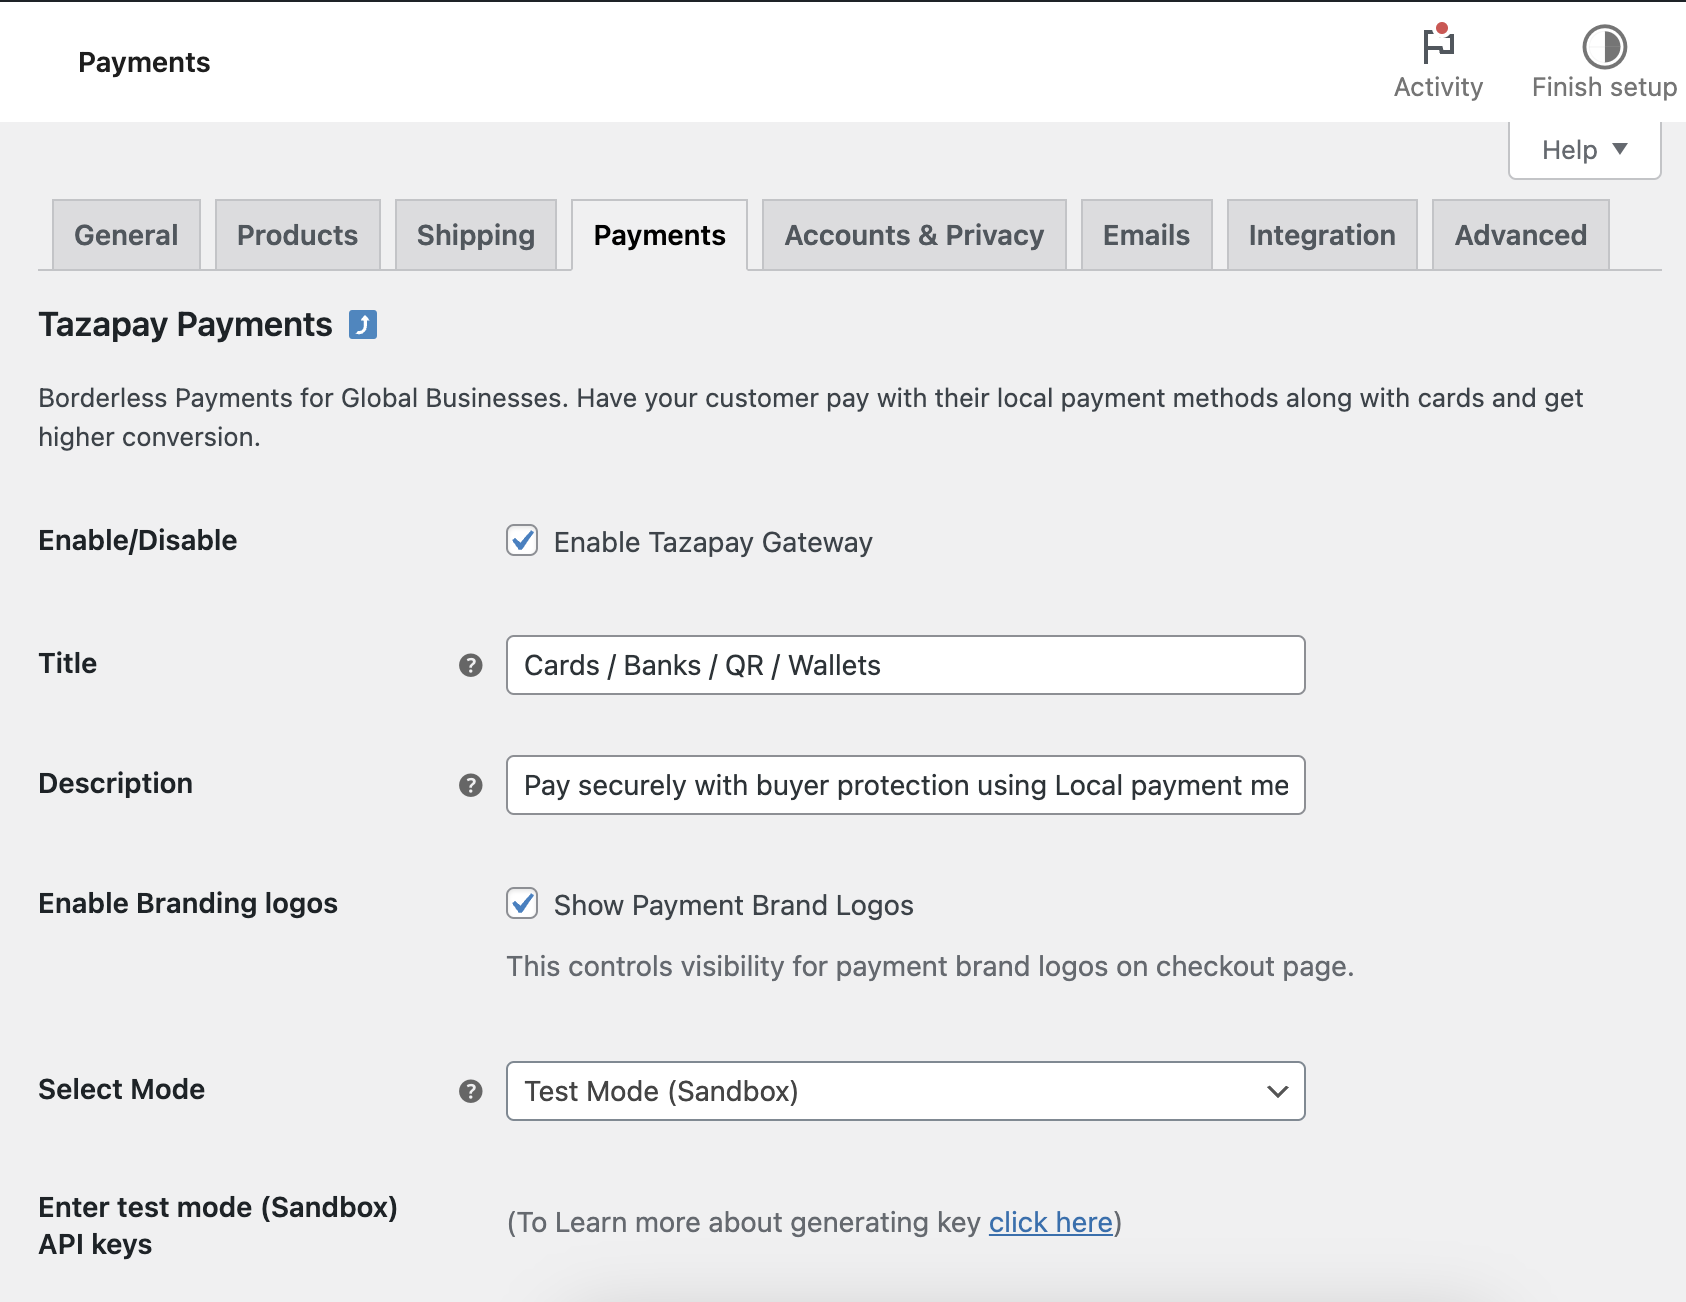Switch to the Products tab
This screenshot has width=1686, height=1302.
[x=297, y=235]
